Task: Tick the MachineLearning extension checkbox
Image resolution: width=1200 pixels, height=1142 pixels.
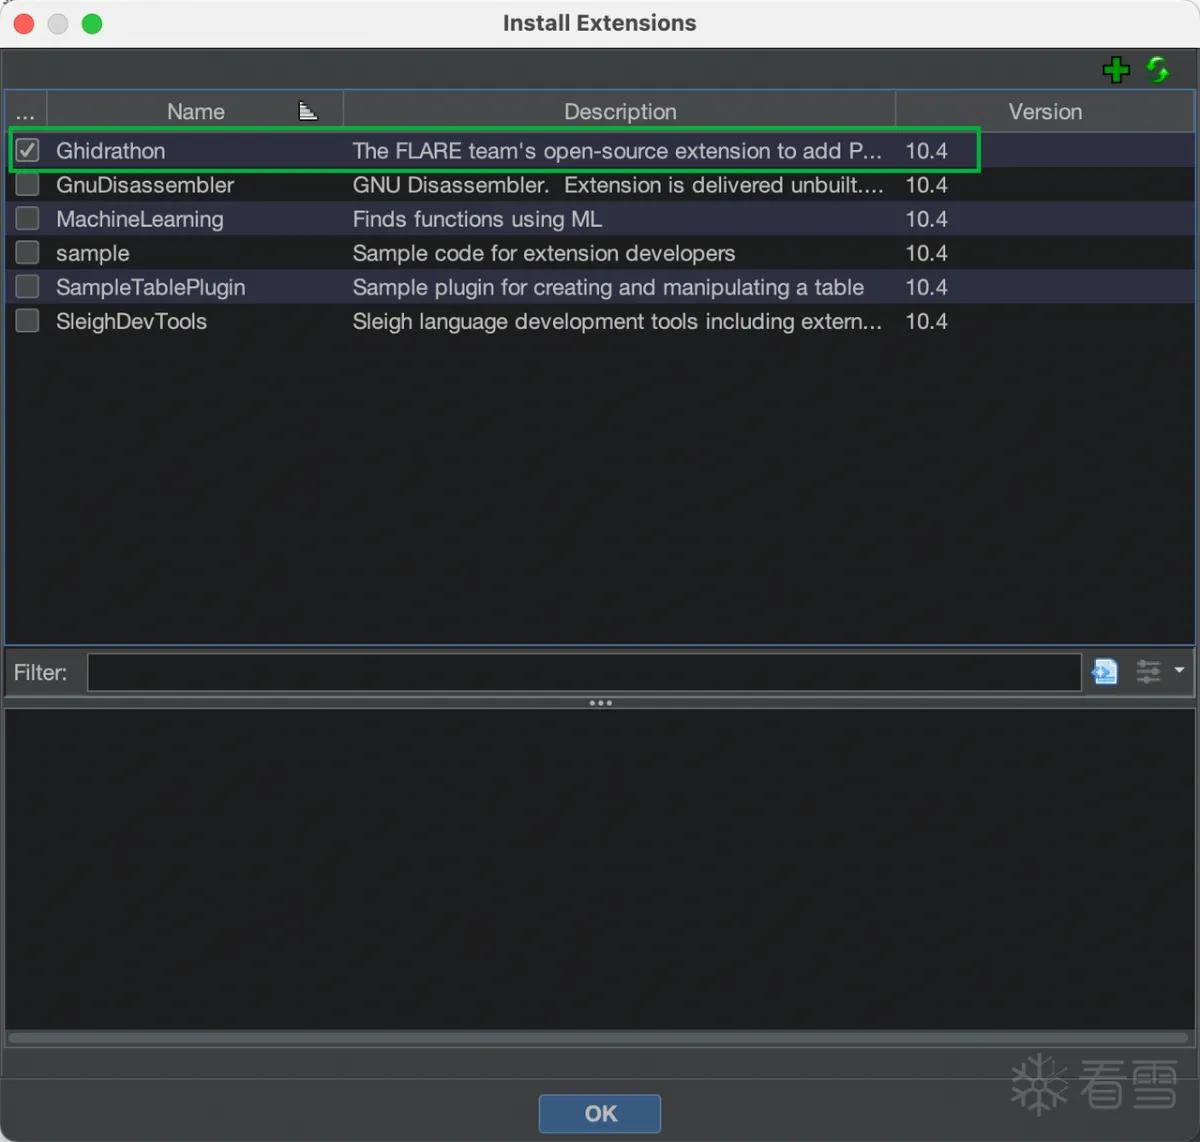Action: (27, 218)
